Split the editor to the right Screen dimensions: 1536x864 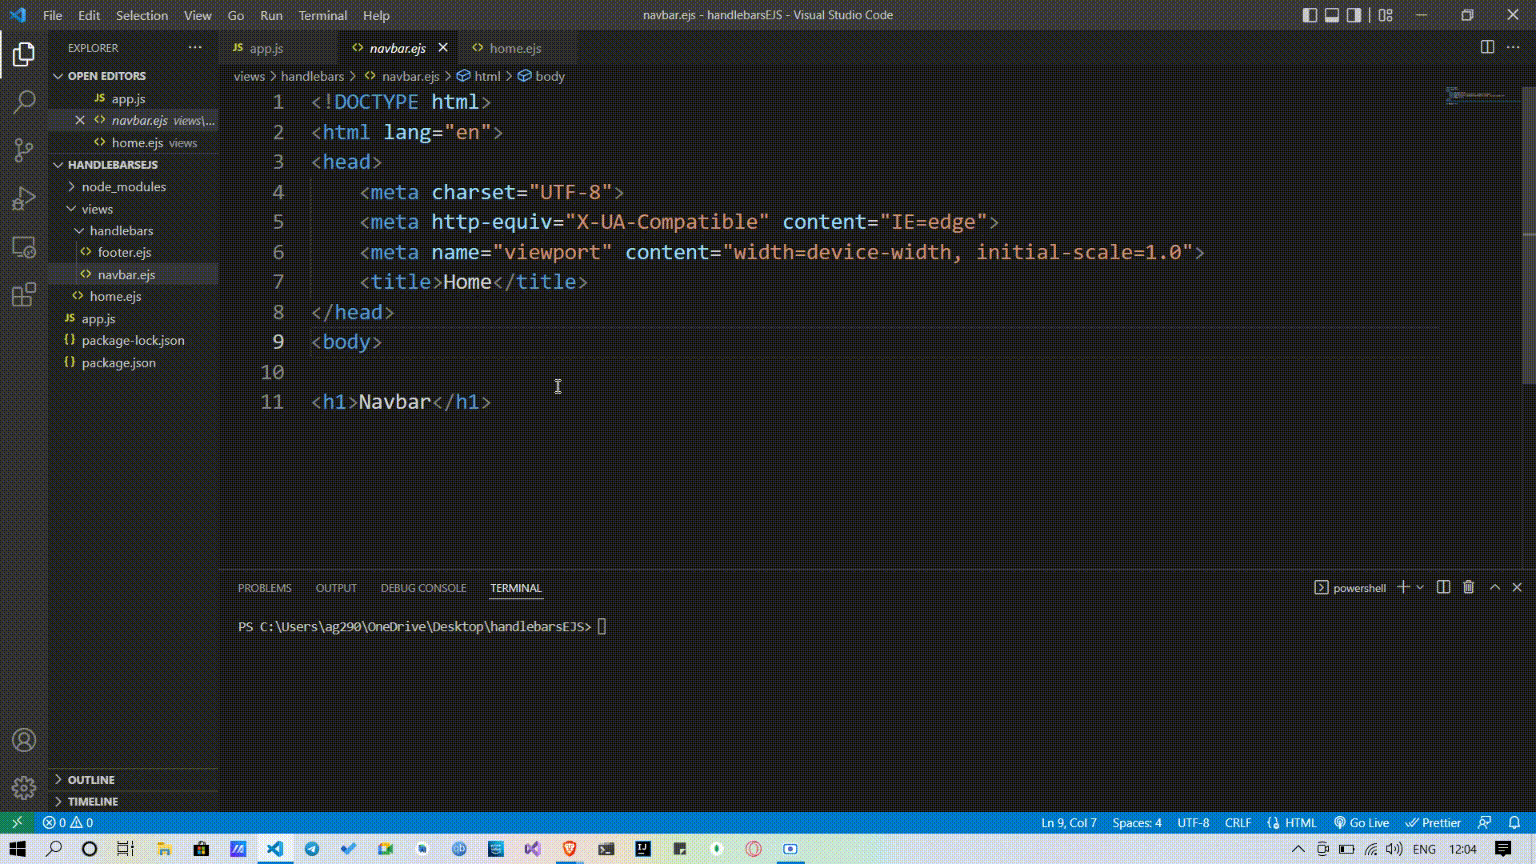click(x=1487, y=48)
